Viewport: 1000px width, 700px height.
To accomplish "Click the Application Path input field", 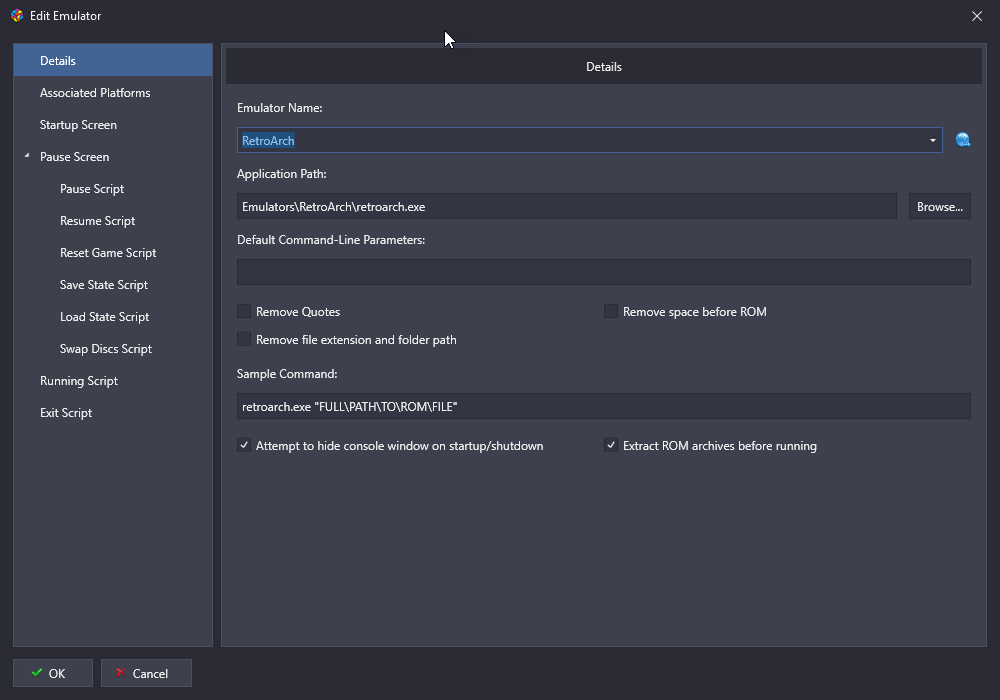I will (x=567, y=207).
